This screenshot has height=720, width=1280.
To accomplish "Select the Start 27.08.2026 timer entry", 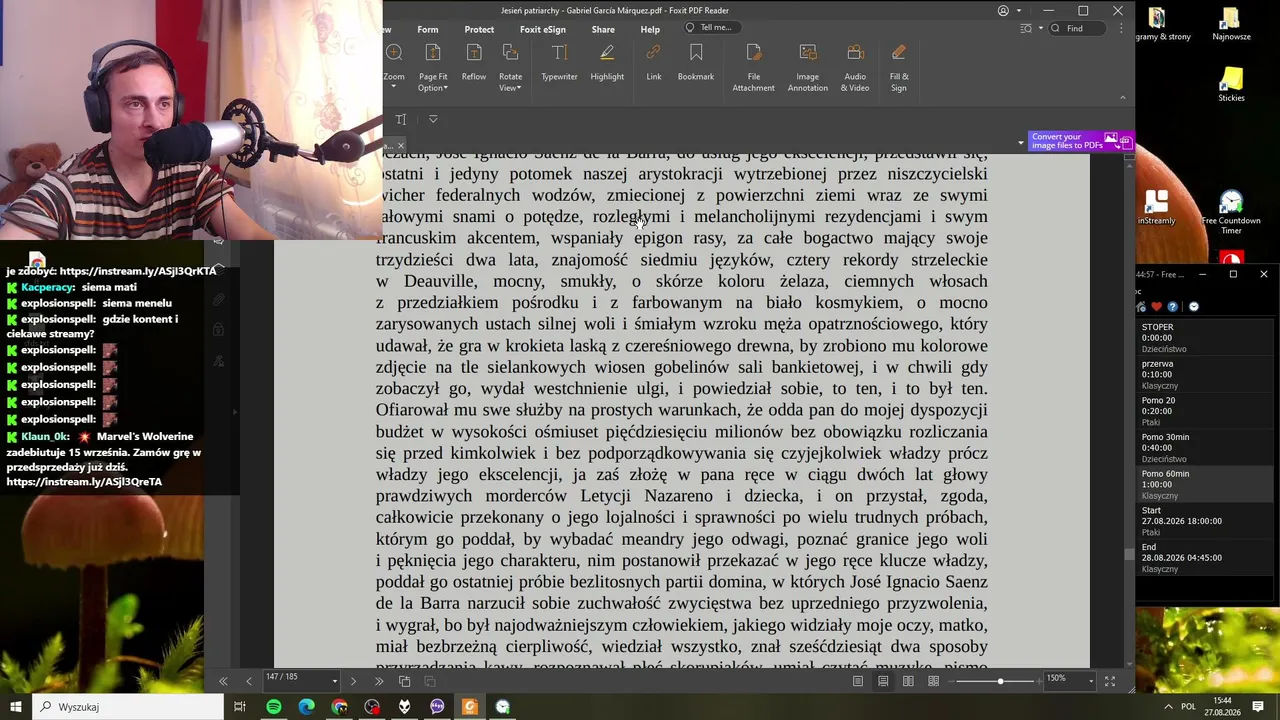I will point(1203,521).
